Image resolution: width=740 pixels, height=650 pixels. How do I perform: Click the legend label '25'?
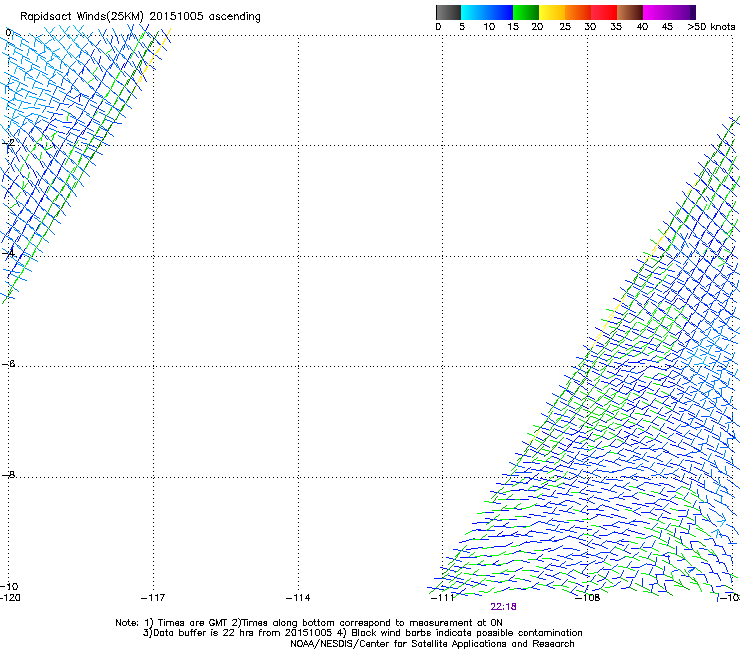pyautogui.click(x=565, y=27)
